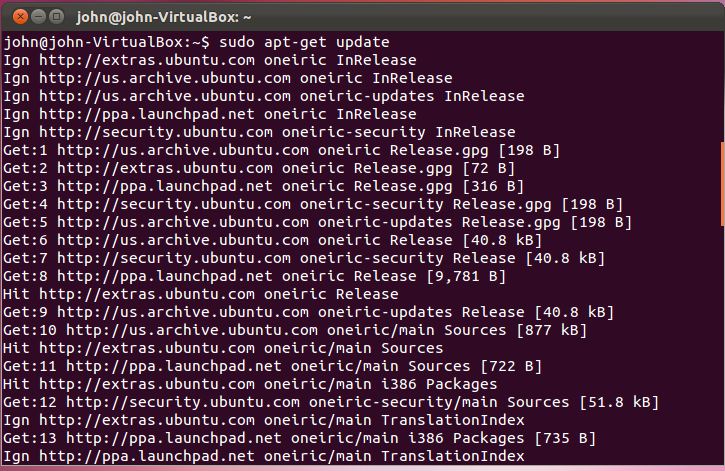725x471 pixels.
Task: Click the [51.8 kB] size on Get:12
Action: click(619, 403)
